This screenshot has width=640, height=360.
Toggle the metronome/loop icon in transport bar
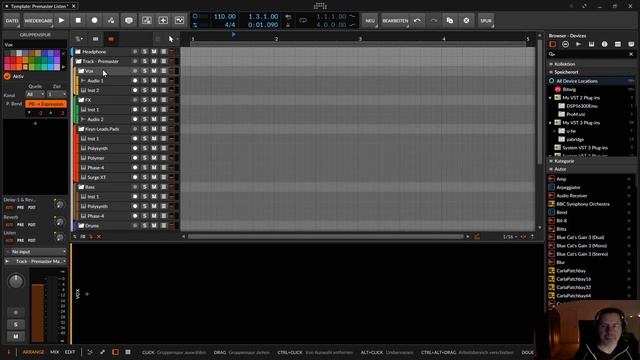(302, 20)
